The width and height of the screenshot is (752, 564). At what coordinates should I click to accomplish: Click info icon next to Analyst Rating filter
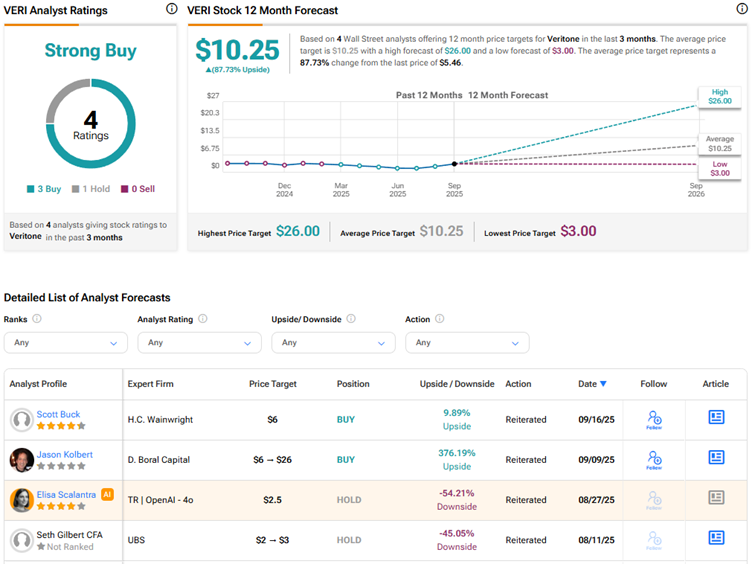(203, 319)
